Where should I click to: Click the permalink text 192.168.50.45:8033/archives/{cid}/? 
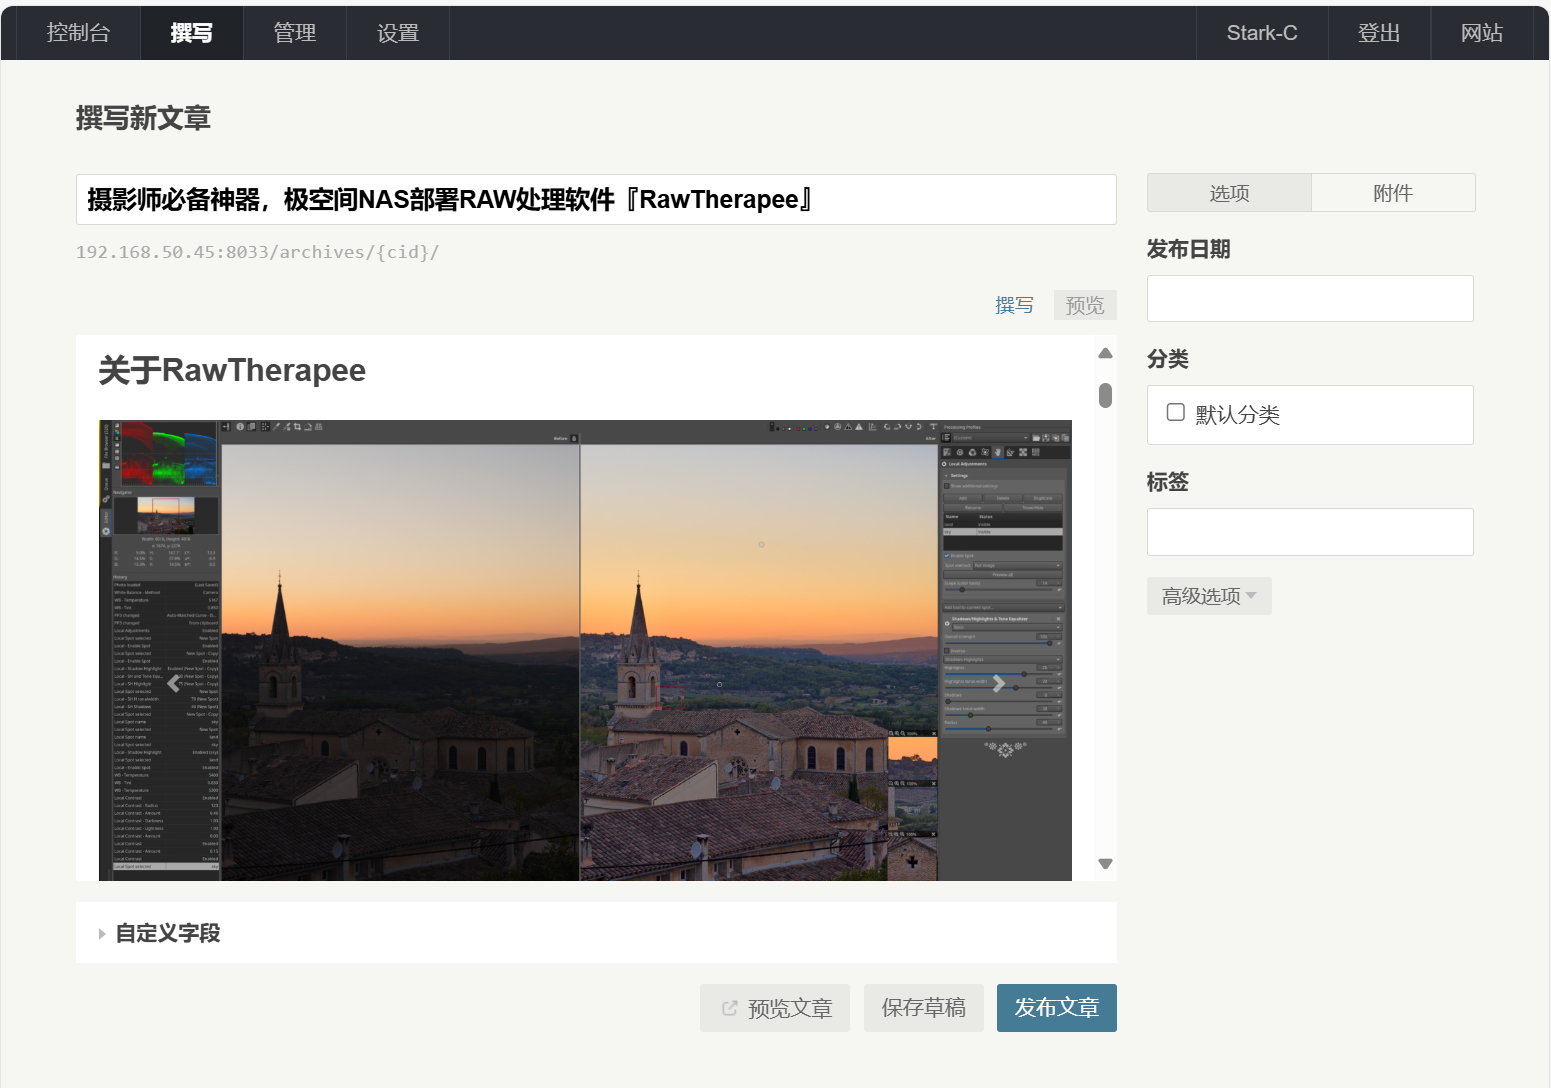coord(258,252)
